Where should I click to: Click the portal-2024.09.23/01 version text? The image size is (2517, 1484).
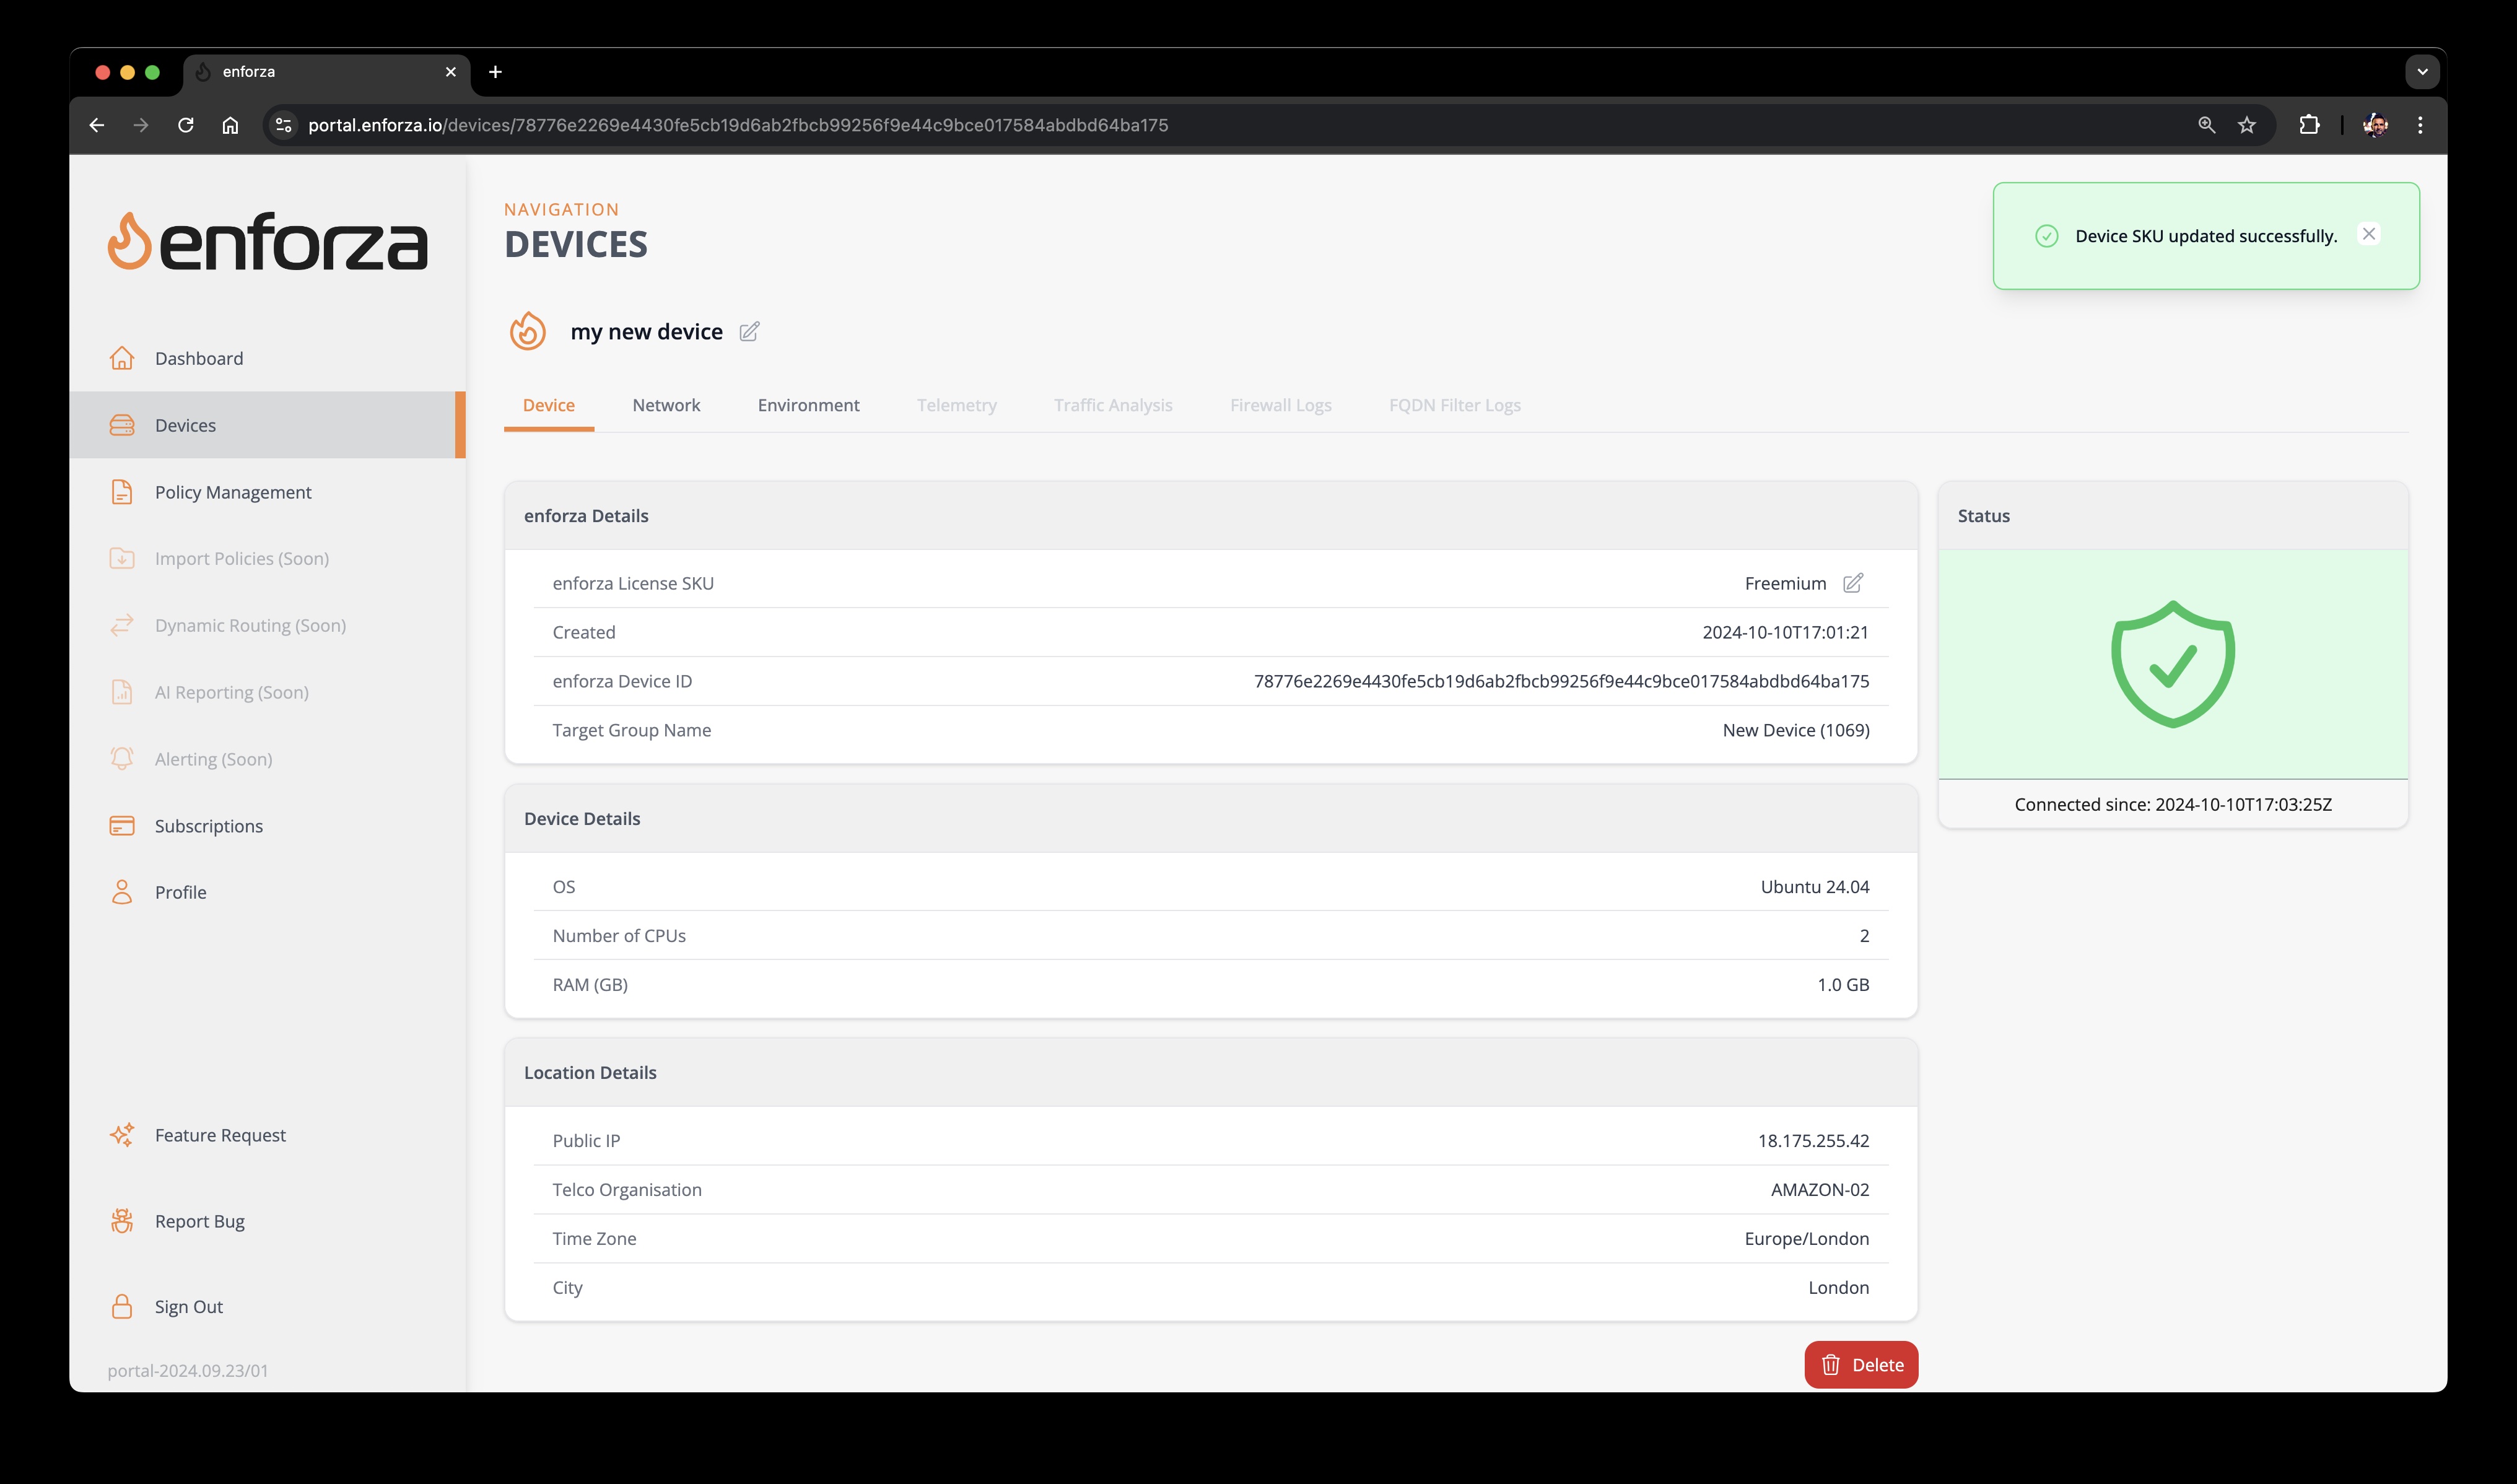[x=188, y=1371]
